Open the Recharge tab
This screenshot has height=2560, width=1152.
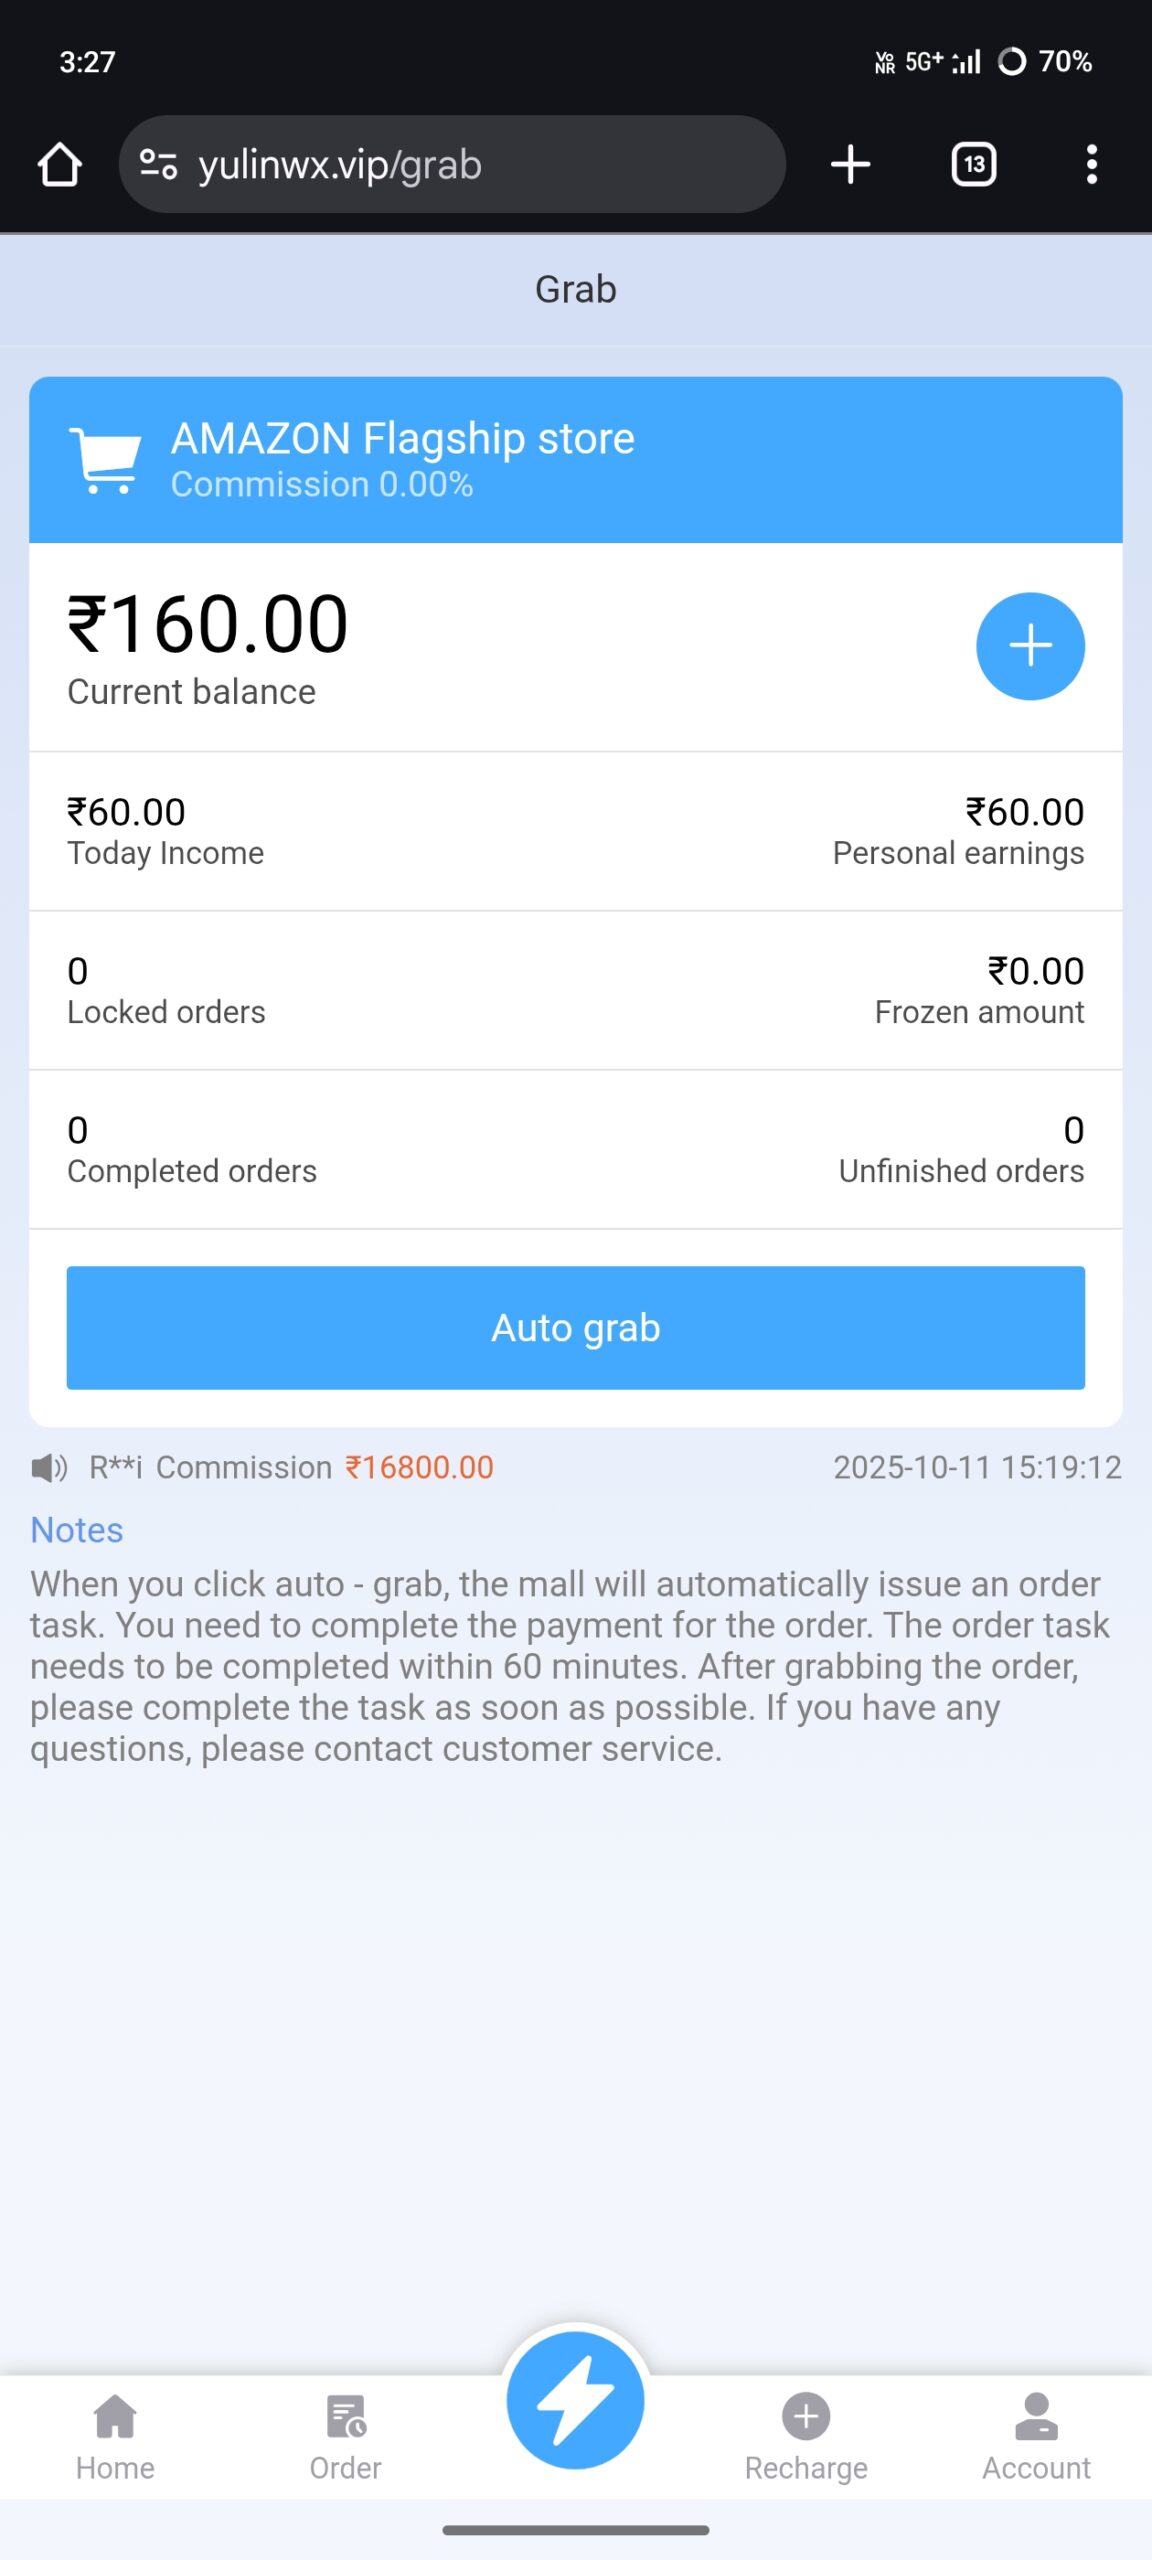pyautogui.click(x=806, y=2437)
